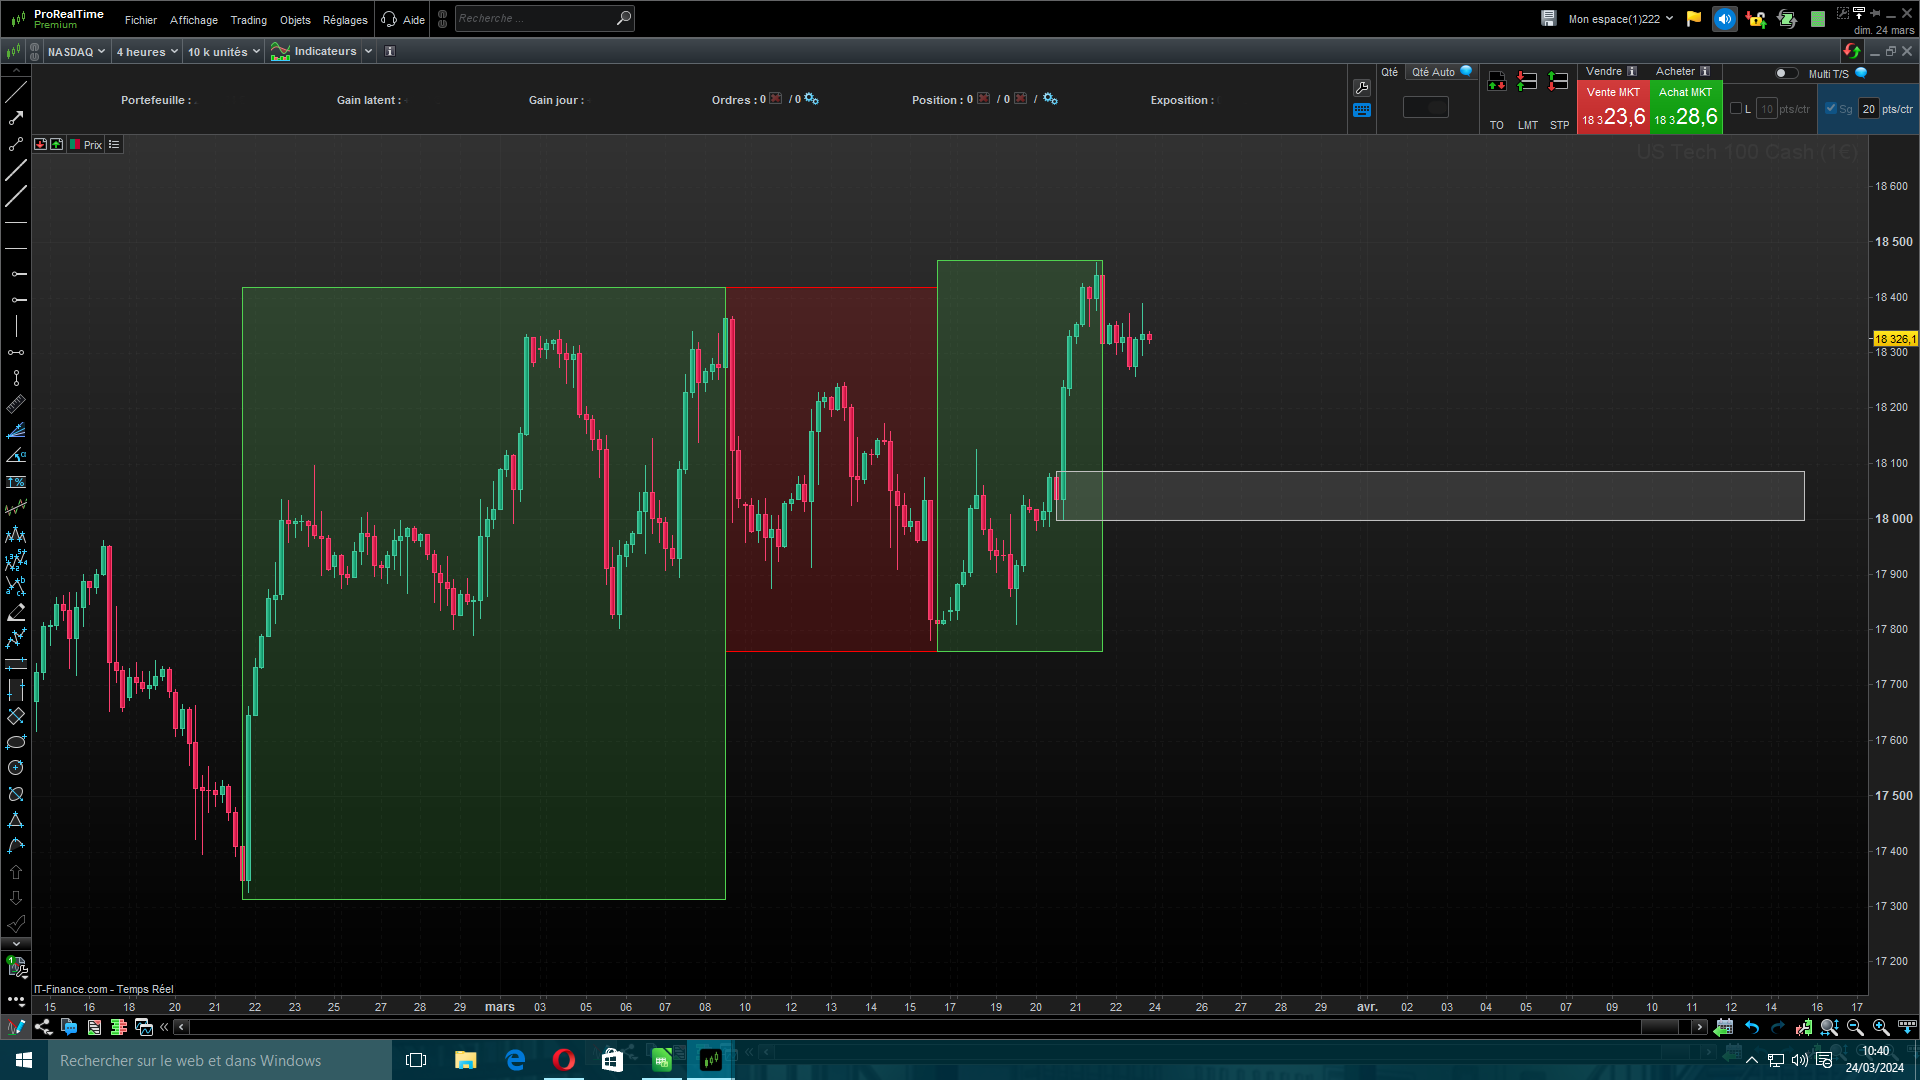Toggle the Multi T/S switch
The image size is (1920, 1080).
[1785, 73]
